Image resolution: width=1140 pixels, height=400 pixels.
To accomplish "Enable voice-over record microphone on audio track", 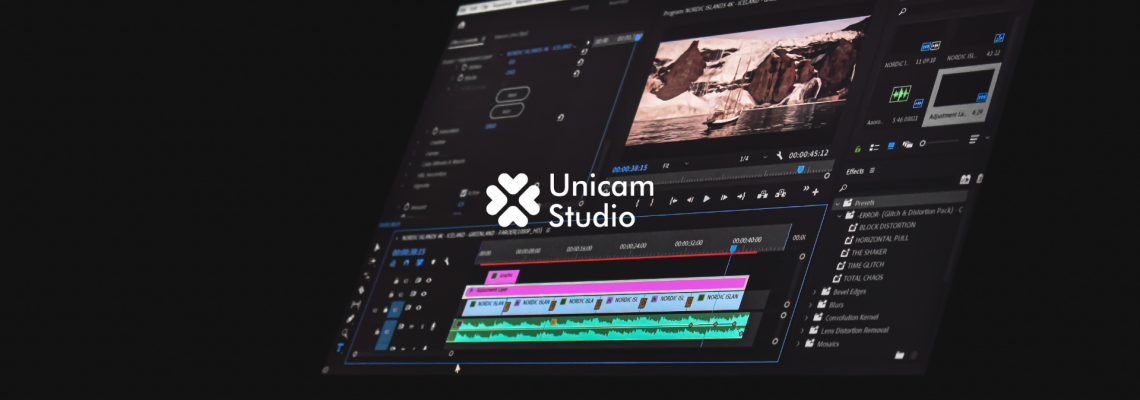I will 433,326.
